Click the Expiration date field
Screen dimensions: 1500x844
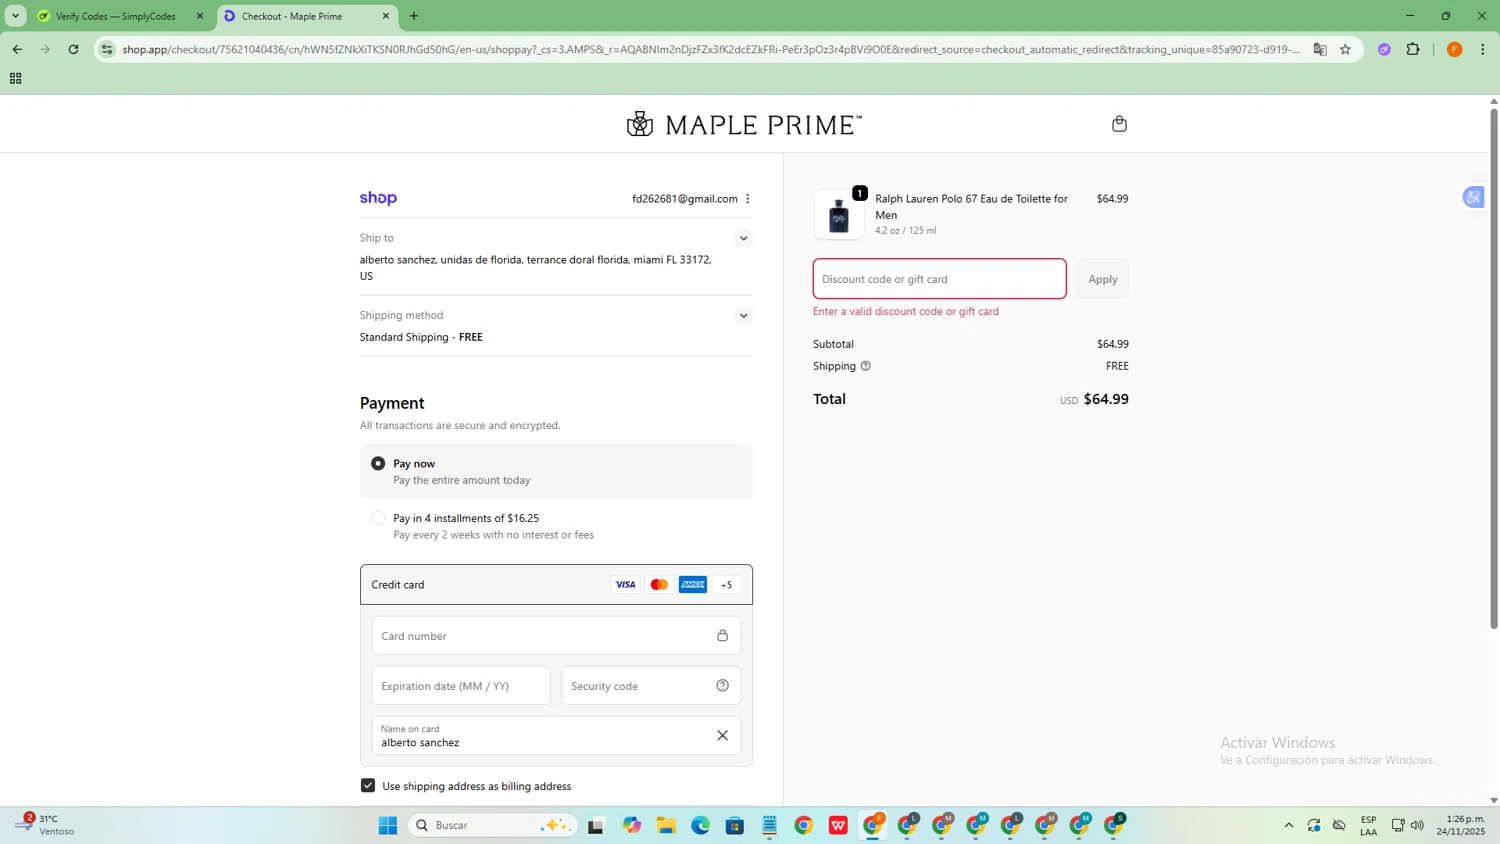pyautogui.click(x=461, y=686)
